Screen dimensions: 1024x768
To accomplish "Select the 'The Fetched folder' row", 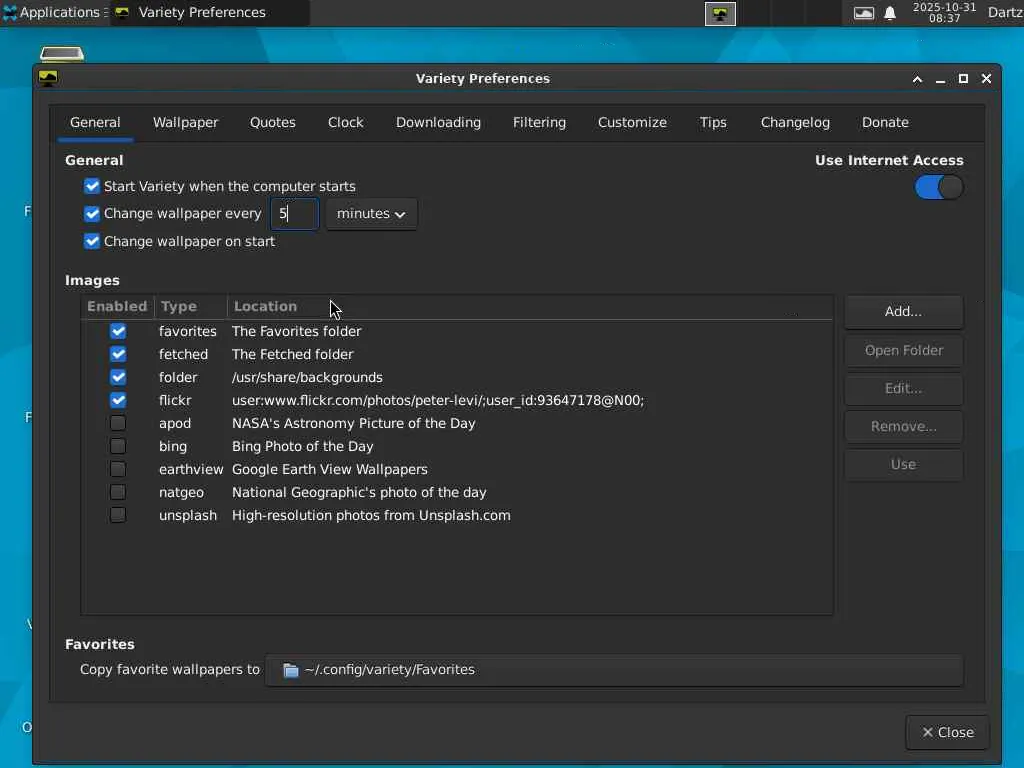I will point(457,354).
